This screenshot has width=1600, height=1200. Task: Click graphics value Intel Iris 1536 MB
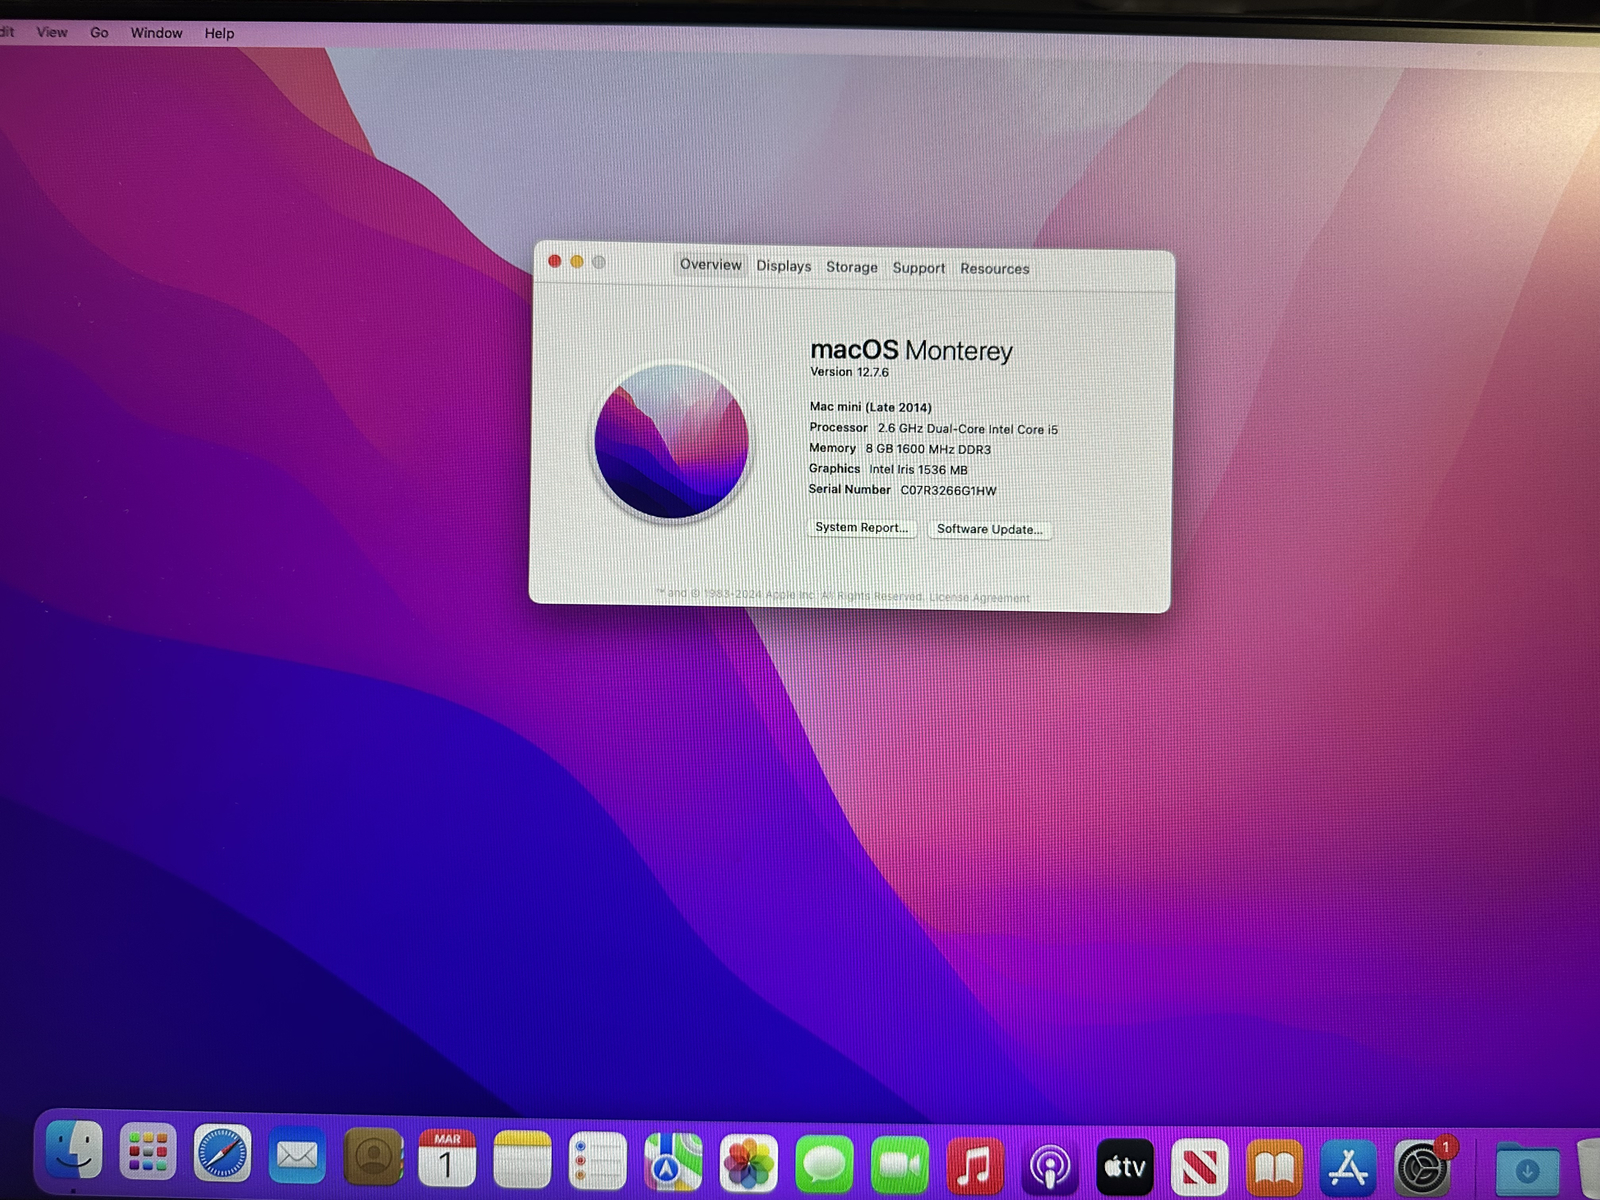pyautogui.click(x=918, y=470)
